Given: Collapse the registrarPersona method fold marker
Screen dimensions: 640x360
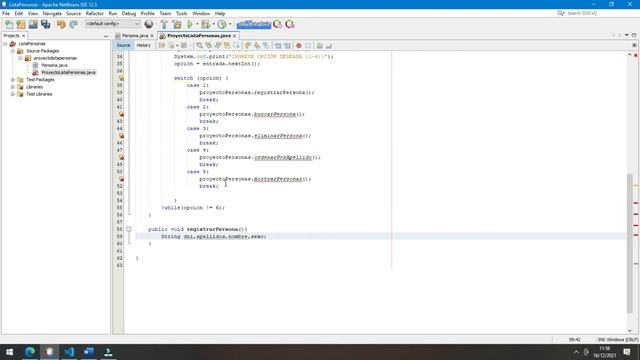Looking at the screenshot, I should click(x=129, y=229).
